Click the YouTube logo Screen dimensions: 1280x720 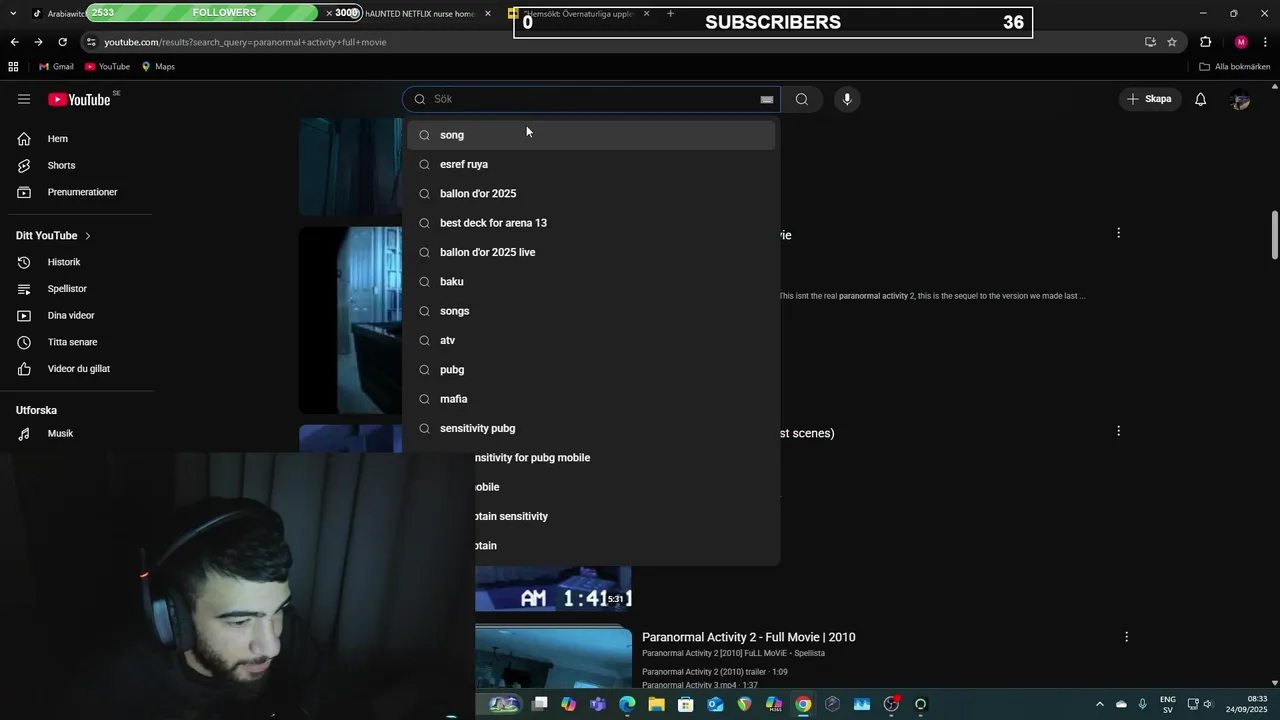[80, 99]
